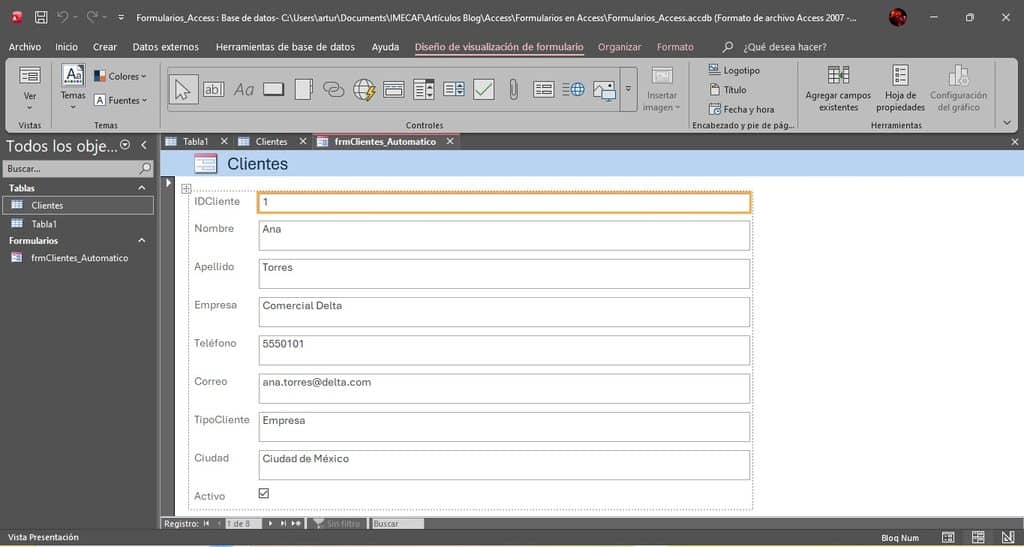Open the navigation pane filter menu

[125, 145]
